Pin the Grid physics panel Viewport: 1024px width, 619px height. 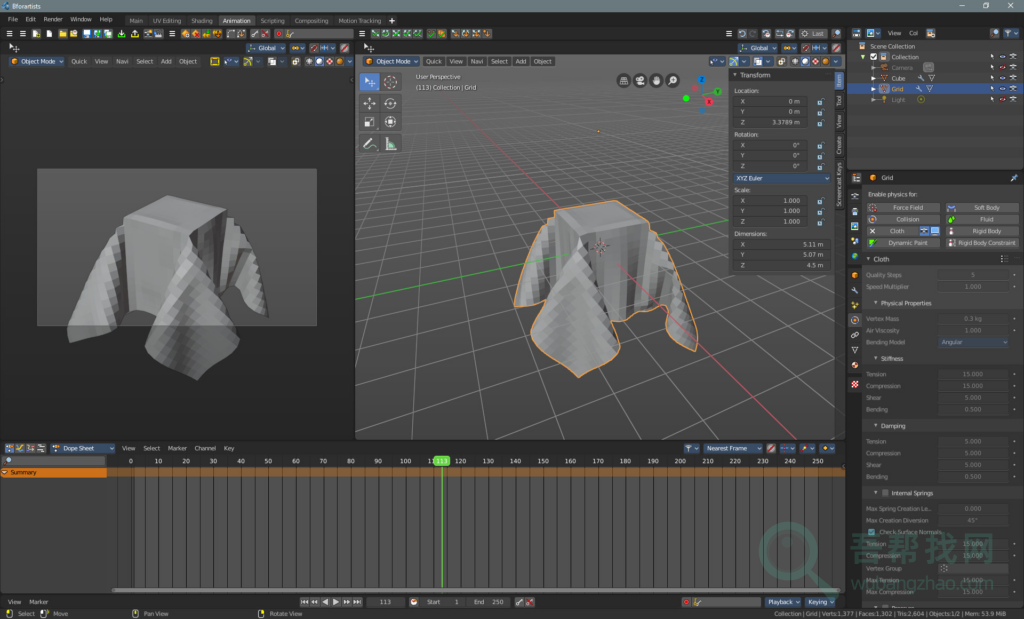click(1013, 177)
